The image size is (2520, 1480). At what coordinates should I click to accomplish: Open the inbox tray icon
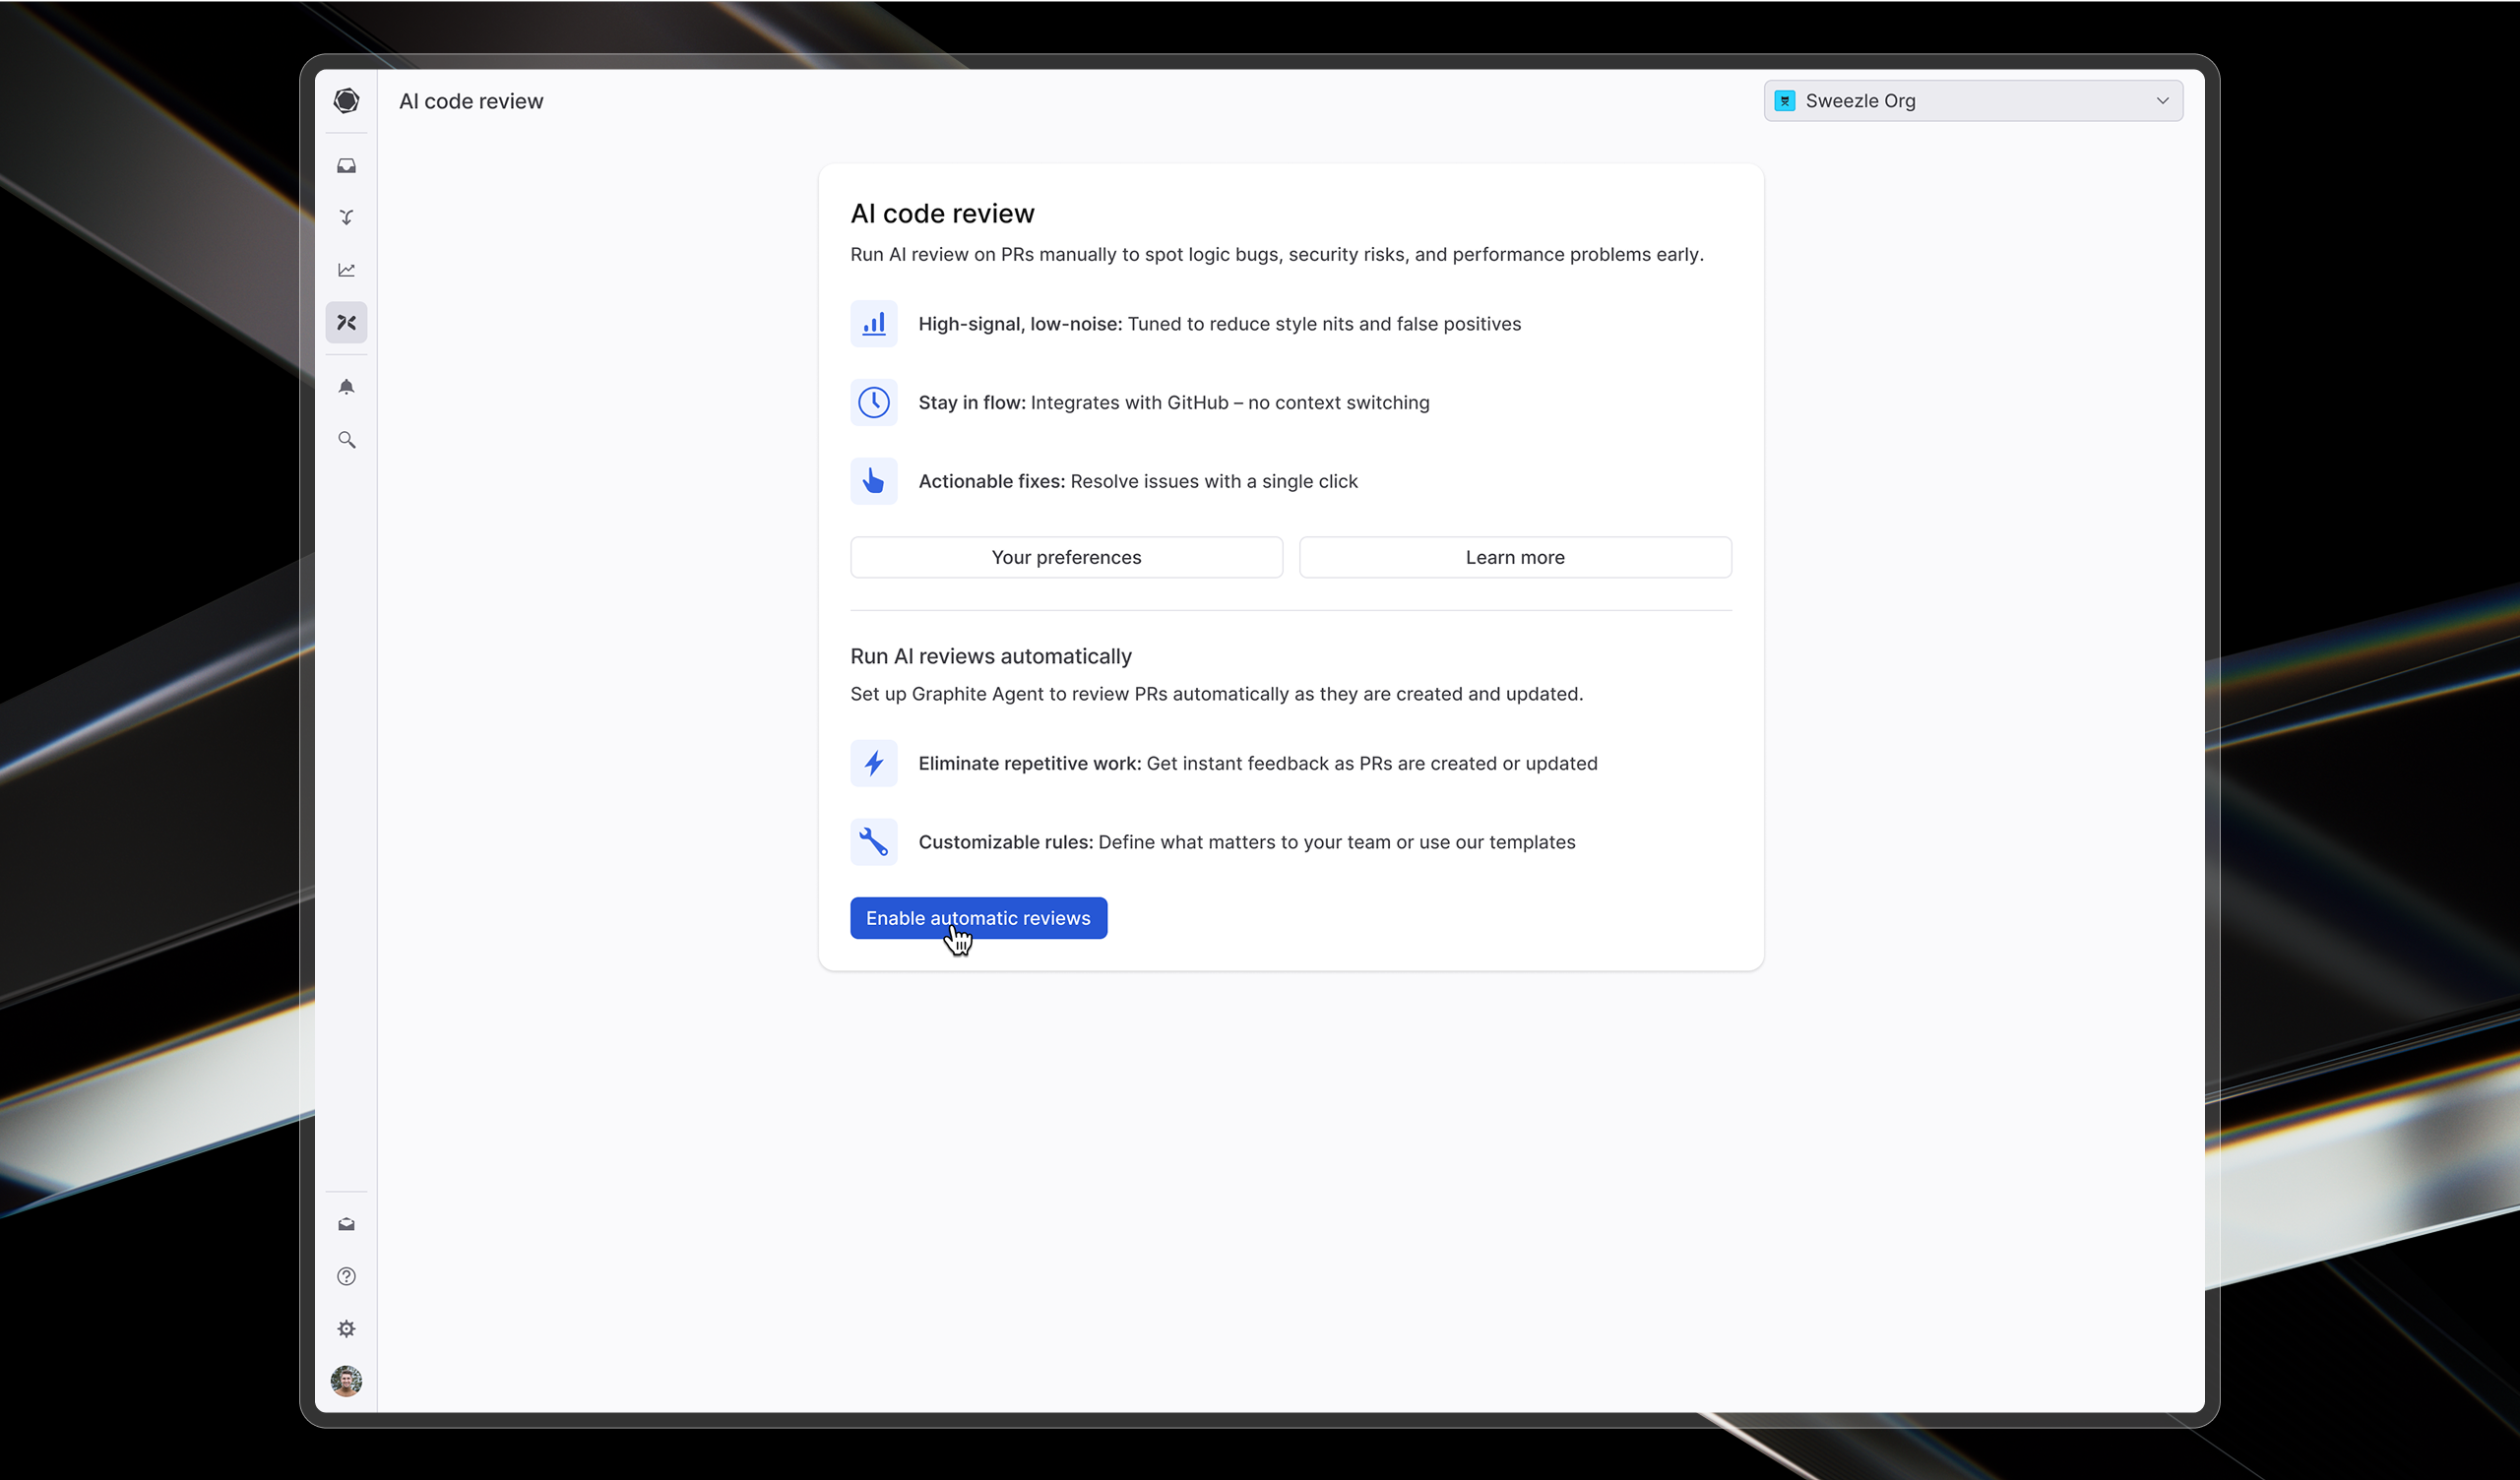(346, 166)
